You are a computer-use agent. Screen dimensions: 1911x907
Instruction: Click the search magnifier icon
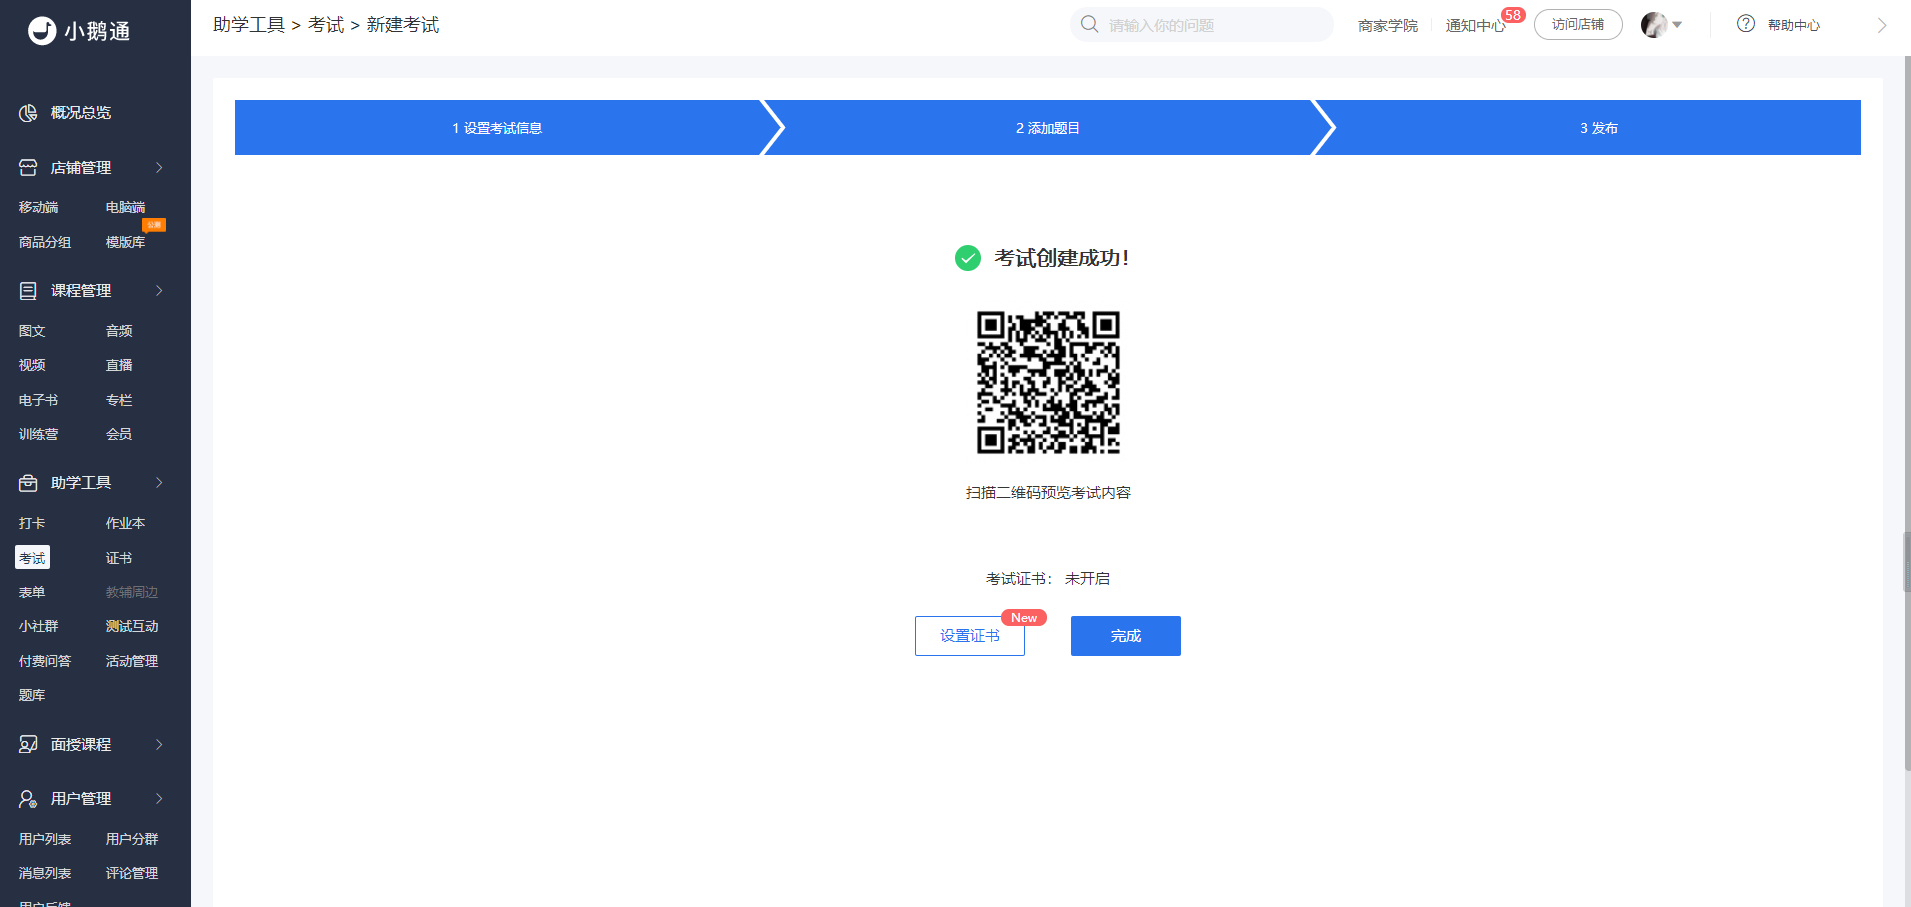1090,24
